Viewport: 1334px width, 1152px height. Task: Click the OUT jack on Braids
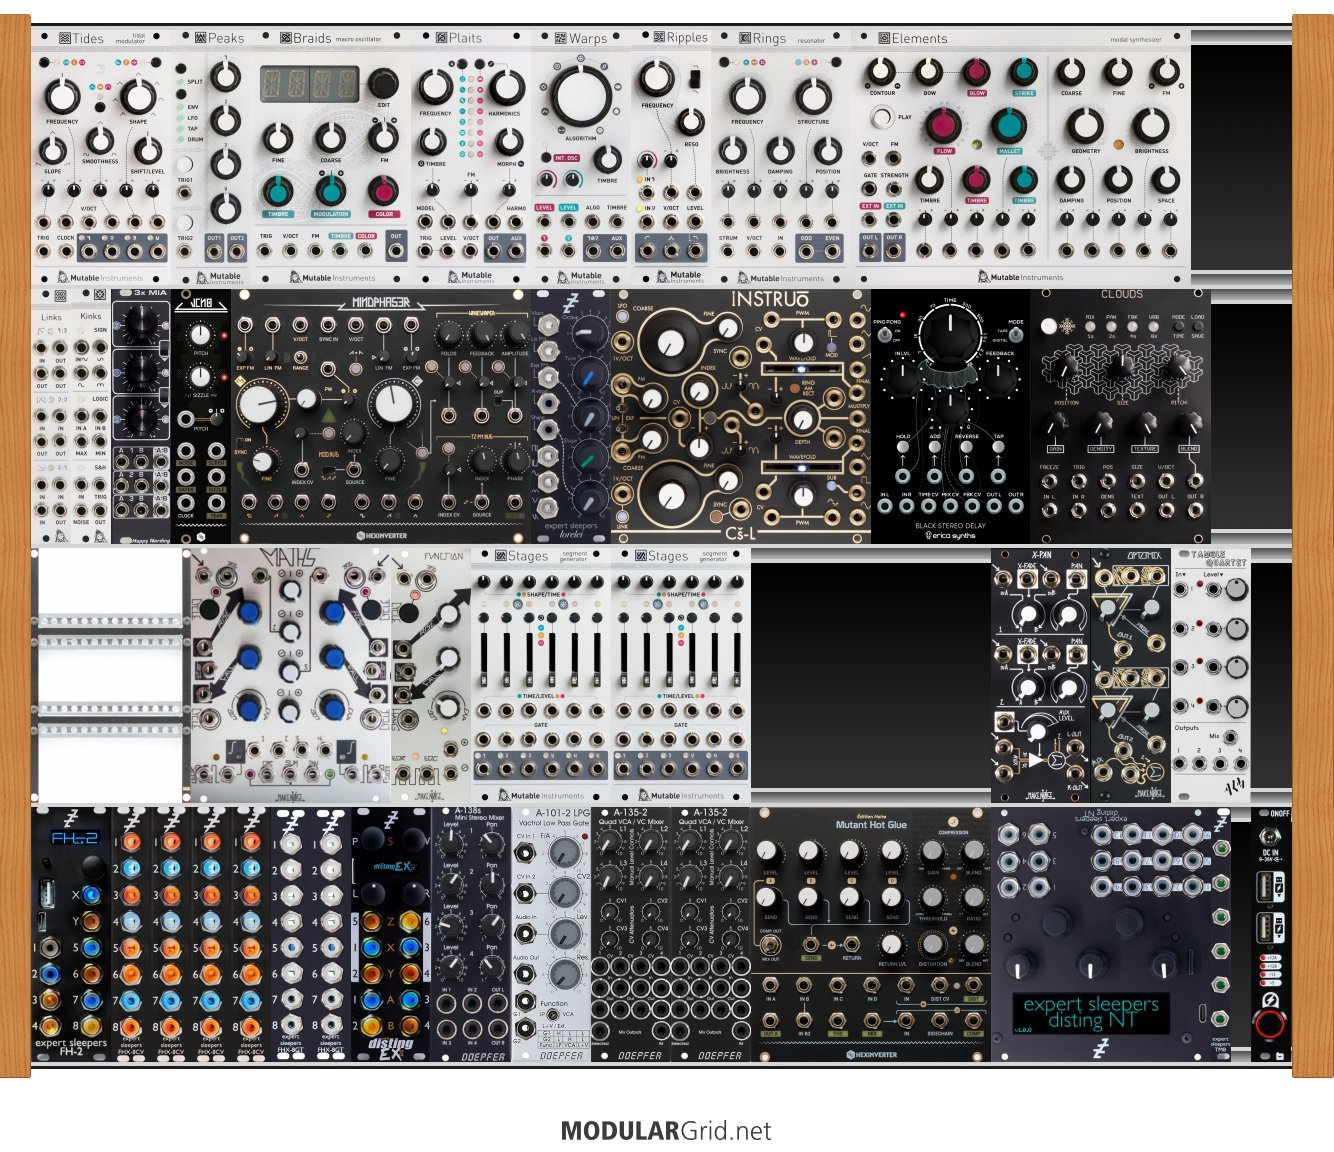point(396,250)
